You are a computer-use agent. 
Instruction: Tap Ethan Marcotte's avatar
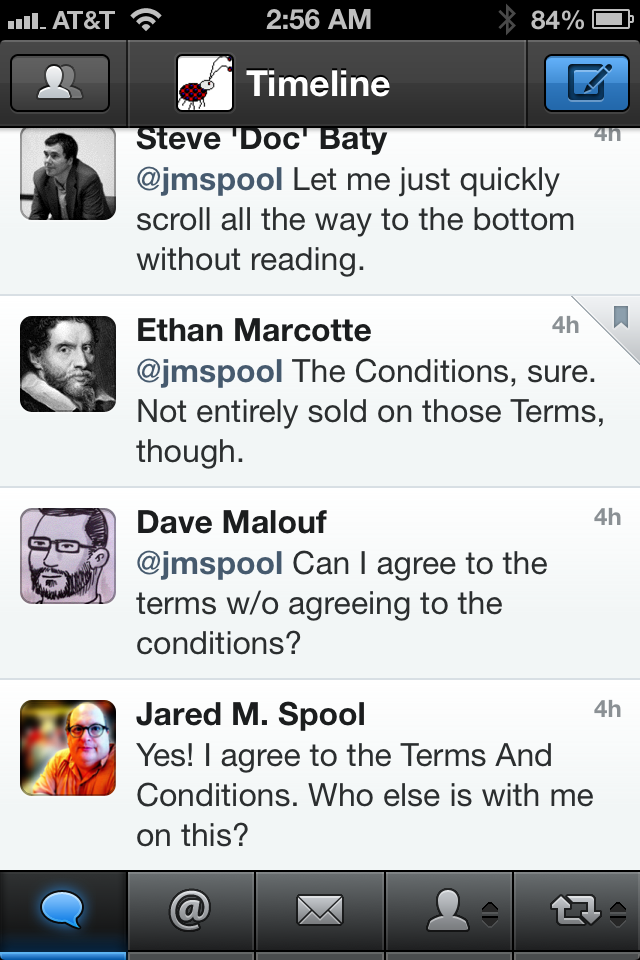[68, 364]
